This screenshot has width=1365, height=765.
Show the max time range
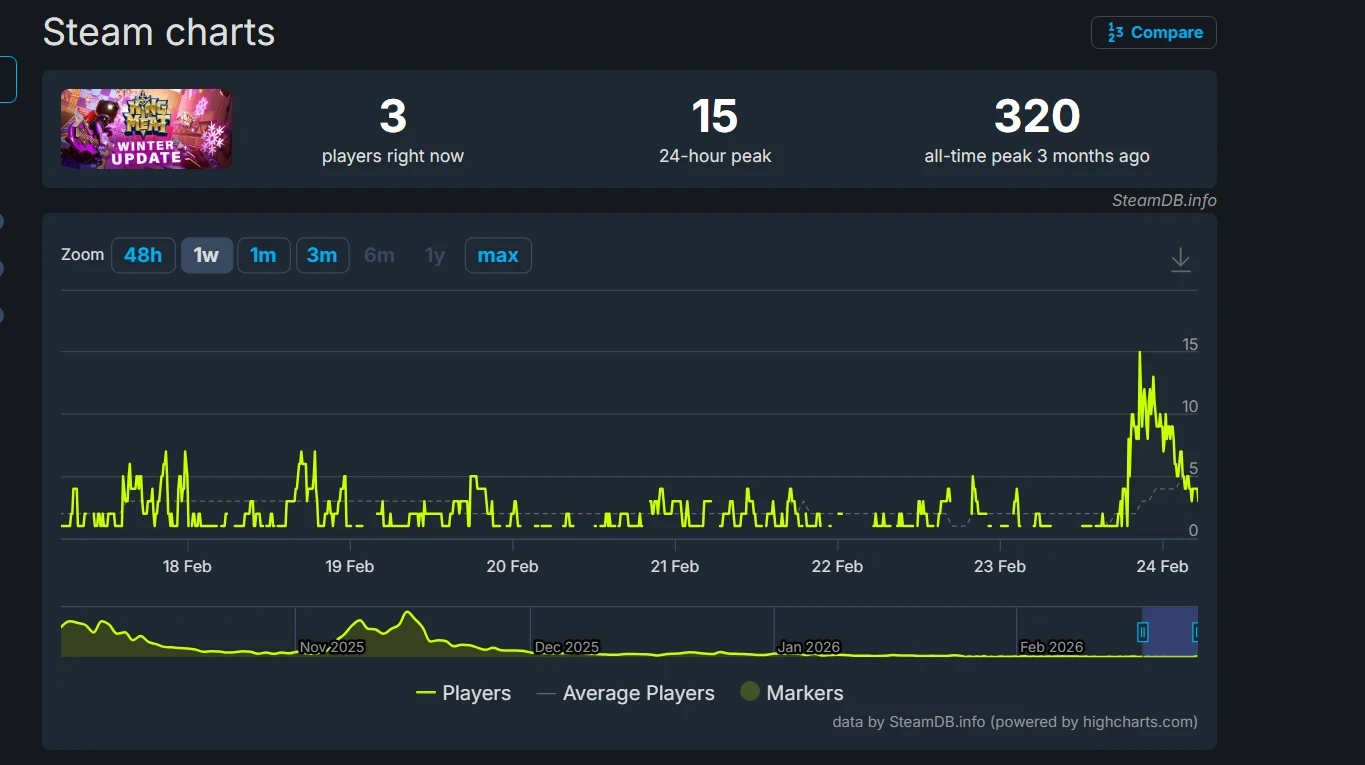pos(497,255)
